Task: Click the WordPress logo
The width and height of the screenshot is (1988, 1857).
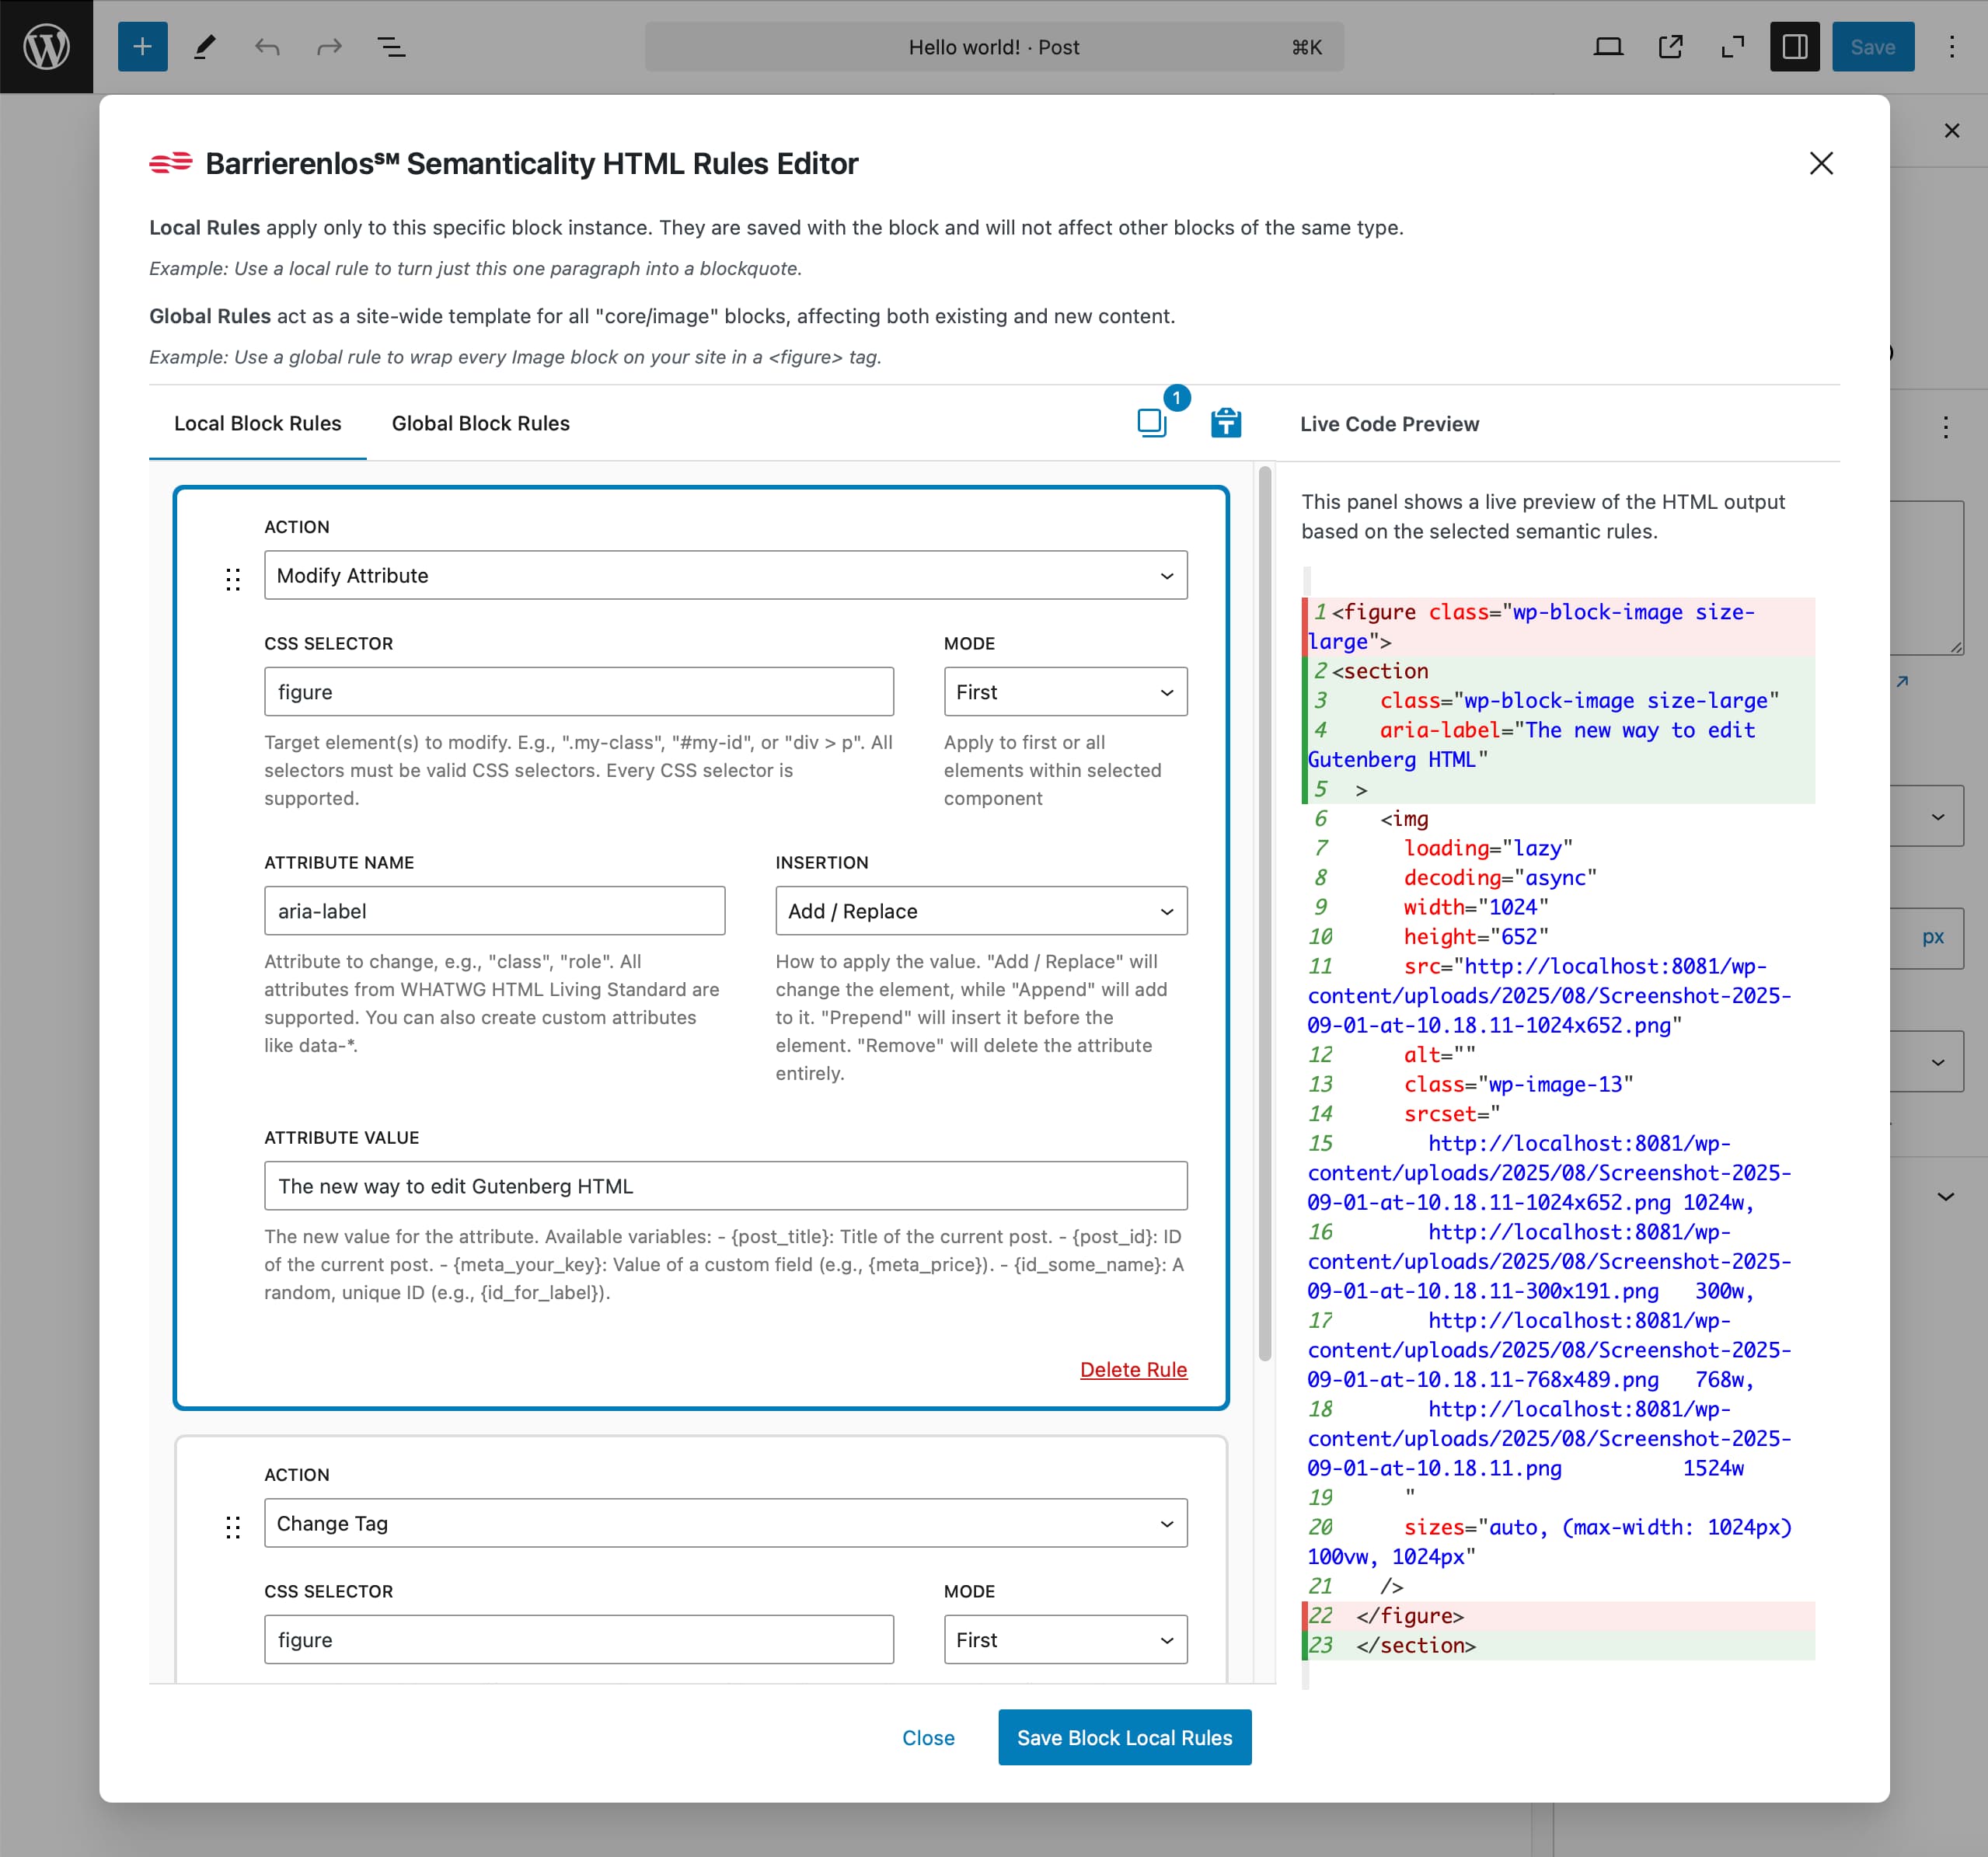Action: pos(45,46)
